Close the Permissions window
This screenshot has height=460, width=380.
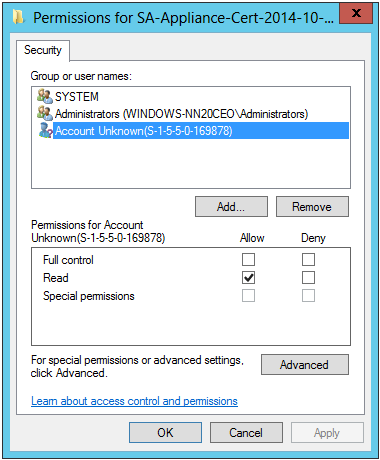[x=356, y=14]
